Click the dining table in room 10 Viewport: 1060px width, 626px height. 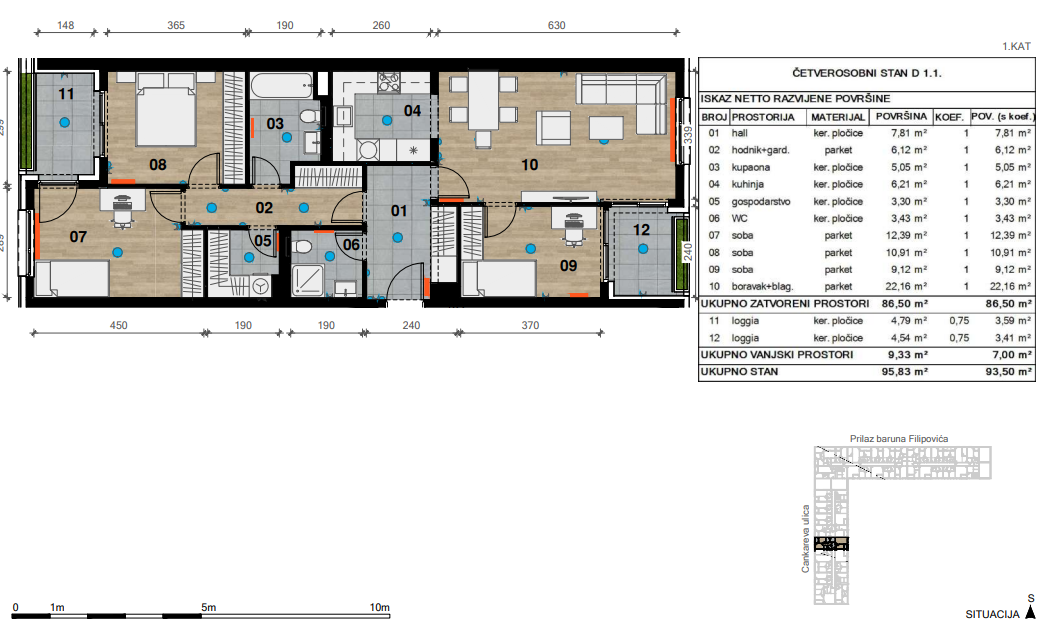[x=484, y=101]
